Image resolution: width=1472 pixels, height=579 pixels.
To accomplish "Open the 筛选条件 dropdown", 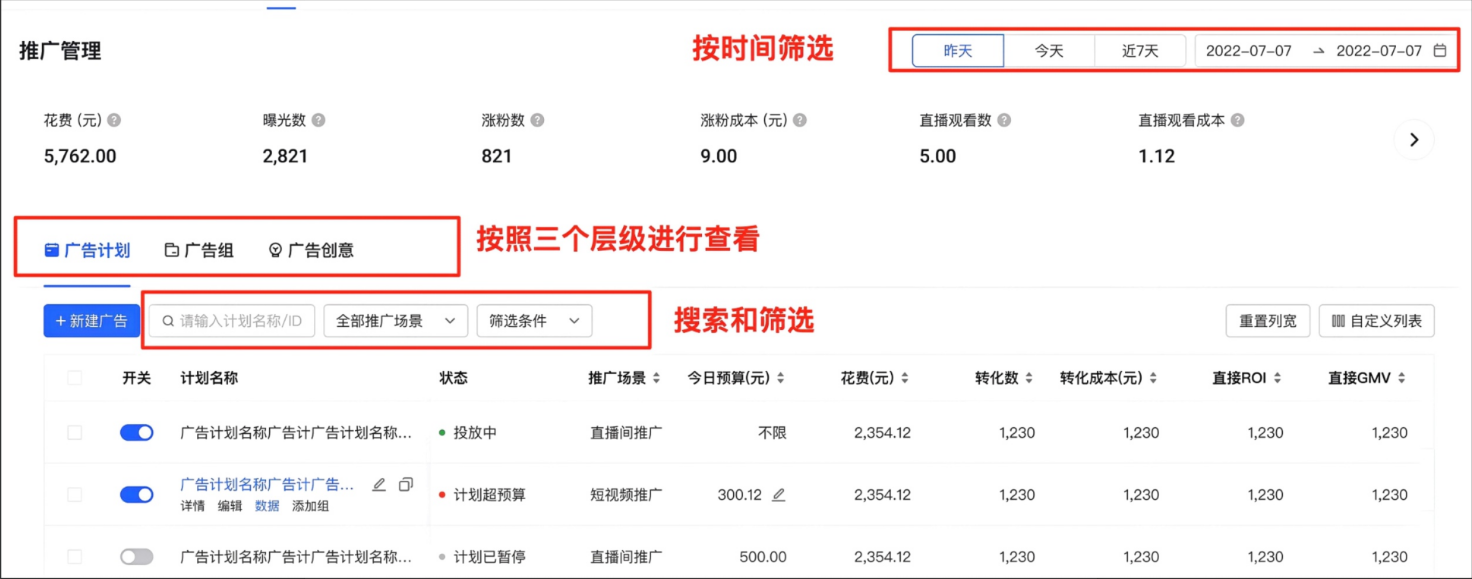I will (x=534, y=321).
